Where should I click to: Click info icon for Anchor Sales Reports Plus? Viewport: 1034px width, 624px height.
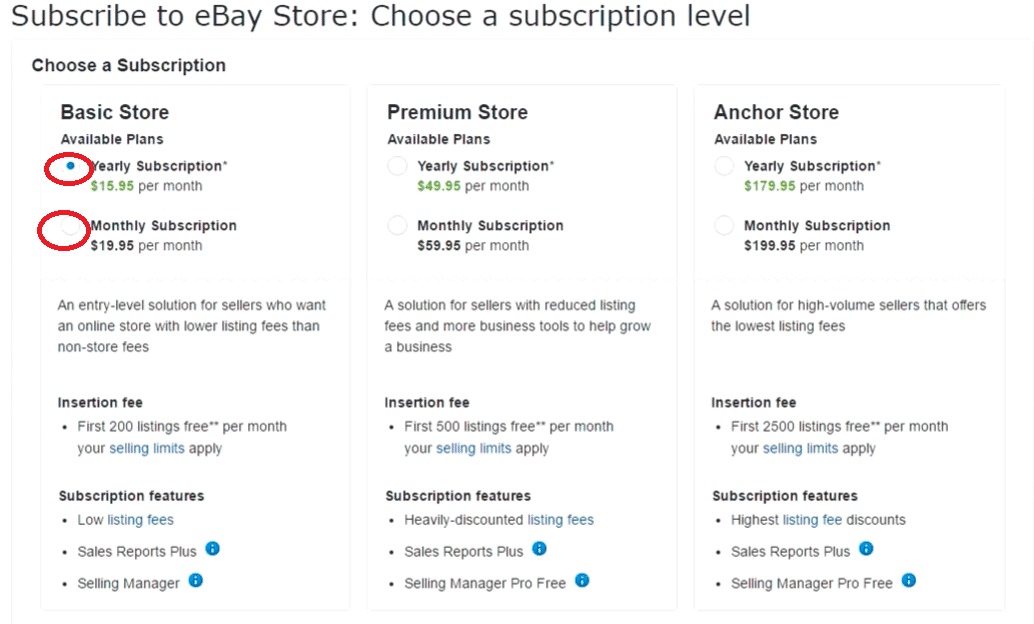tap(867, 549)
